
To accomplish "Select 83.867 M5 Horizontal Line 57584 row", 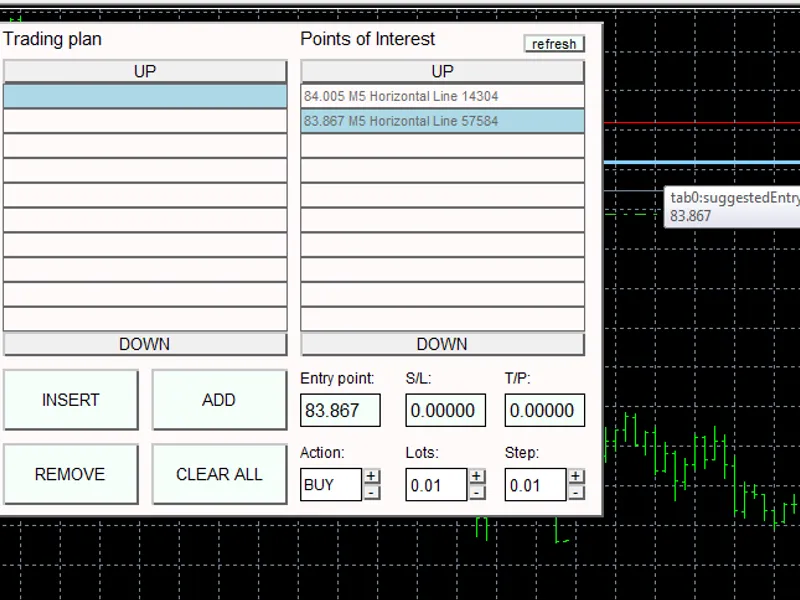I will (x=442, y=121).
